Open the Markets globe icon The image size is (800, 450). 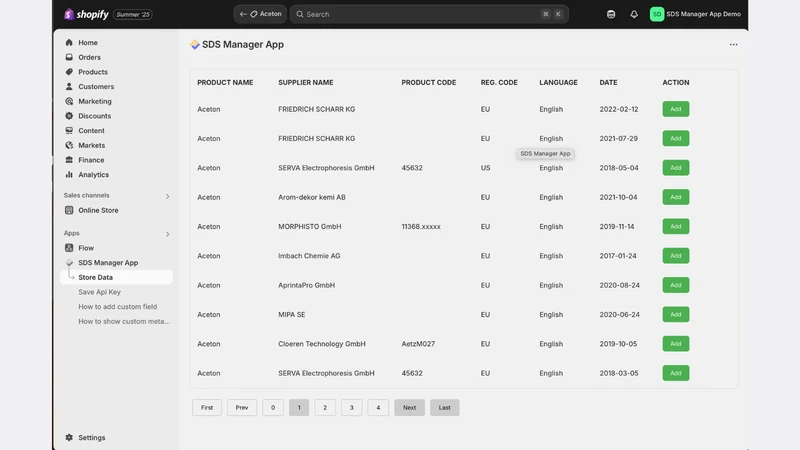click(x=69, y=145)
